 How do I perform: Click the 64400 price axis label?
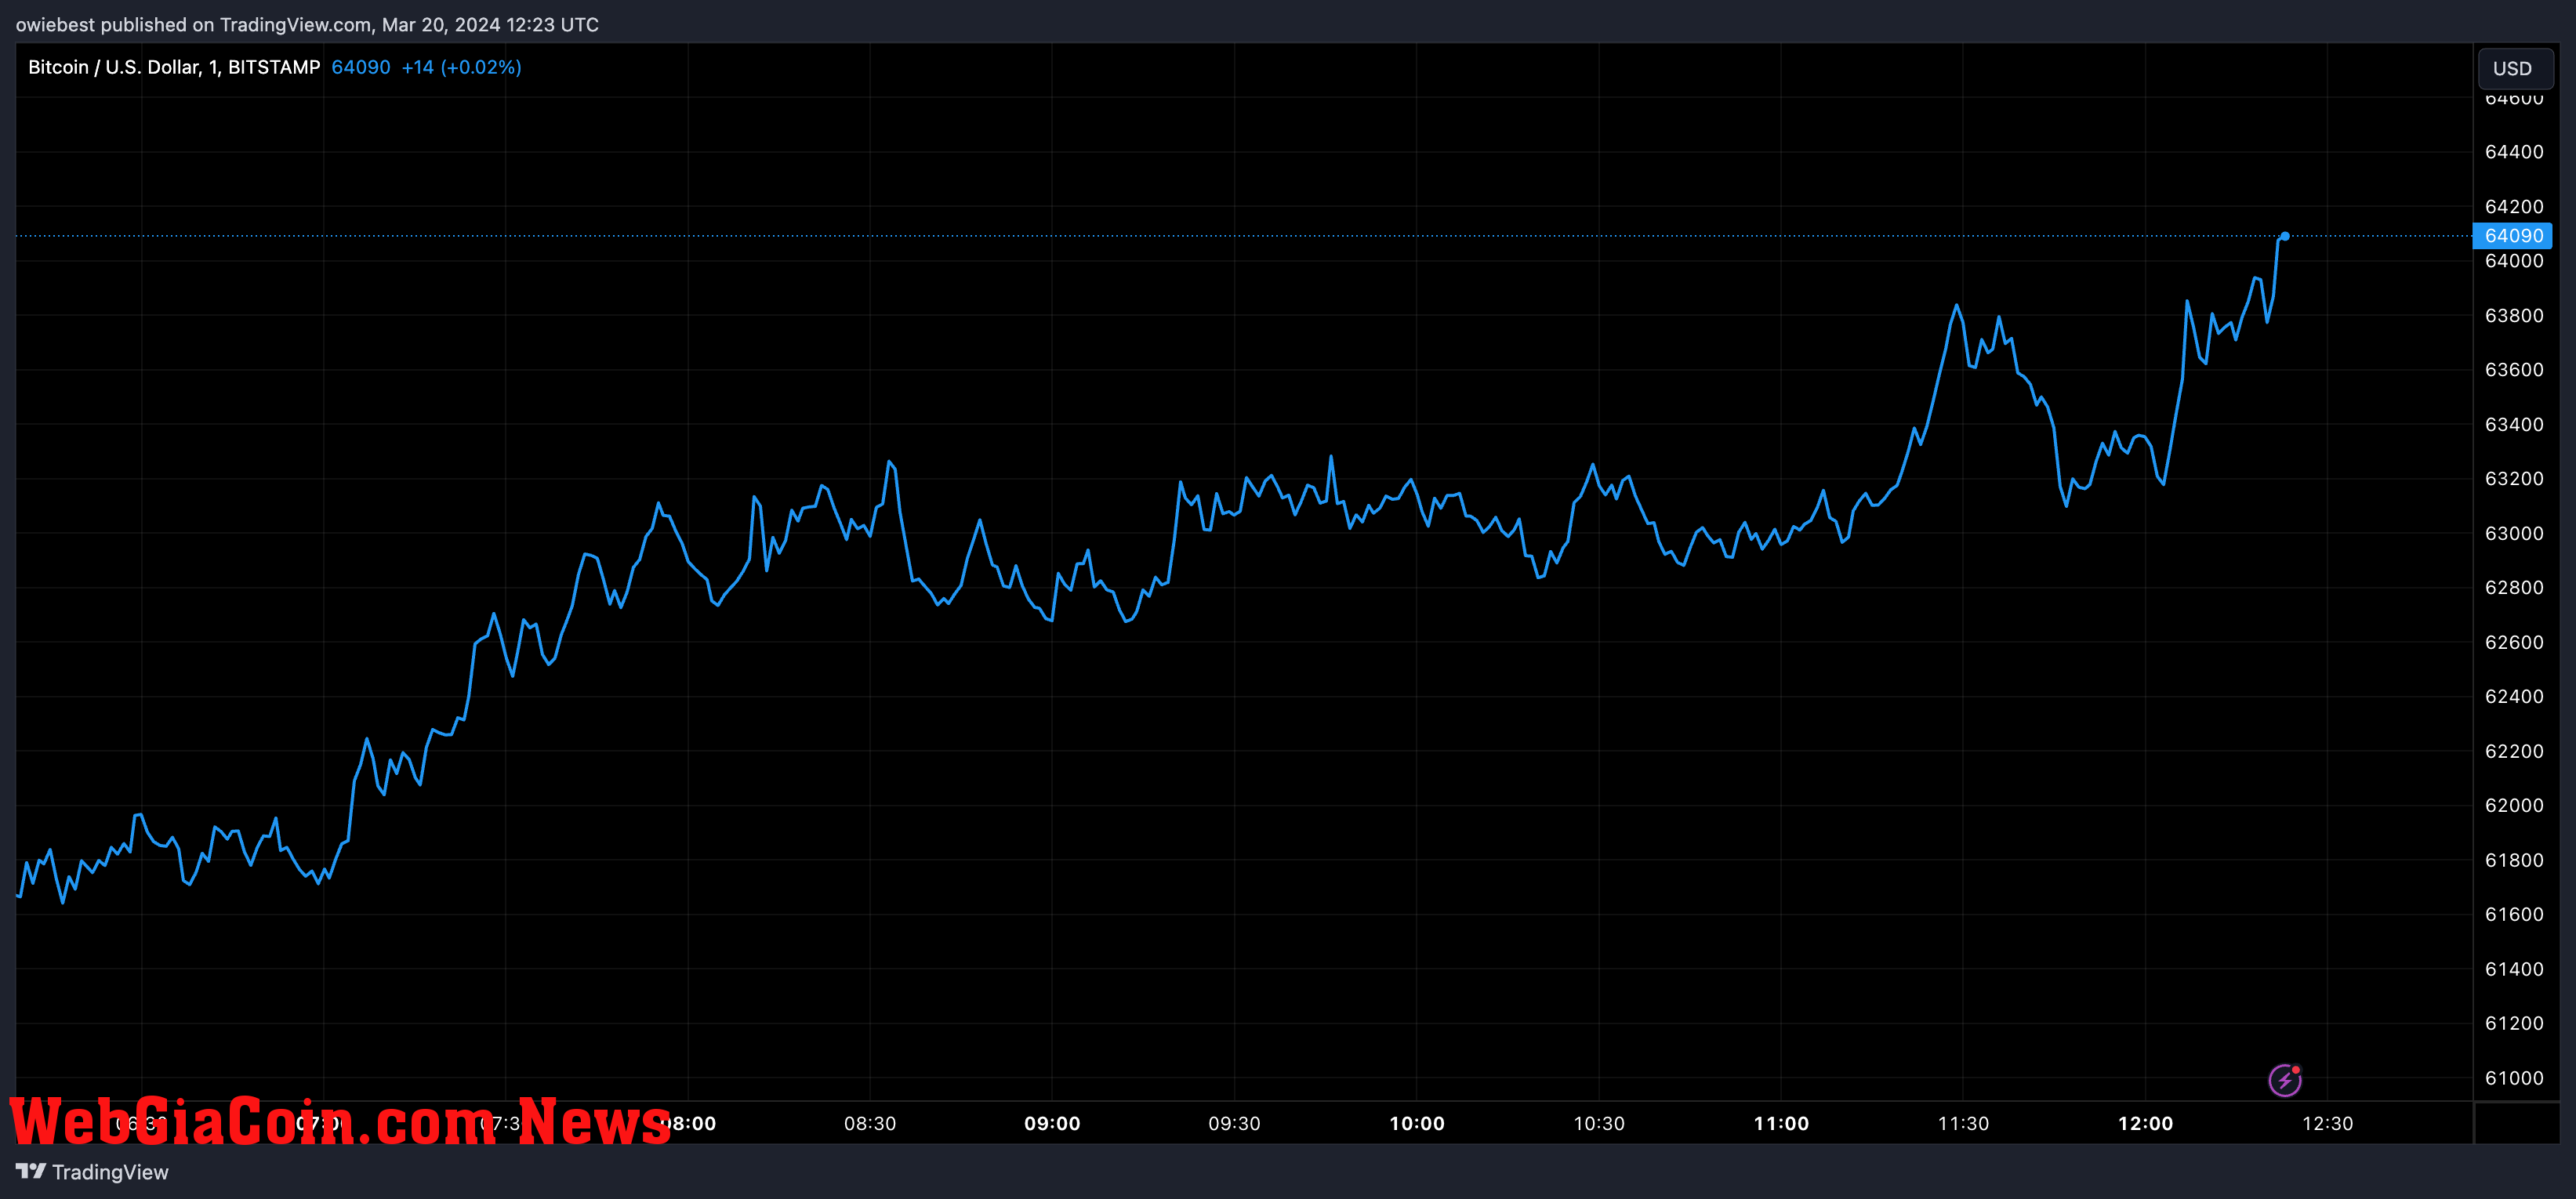2514,152
